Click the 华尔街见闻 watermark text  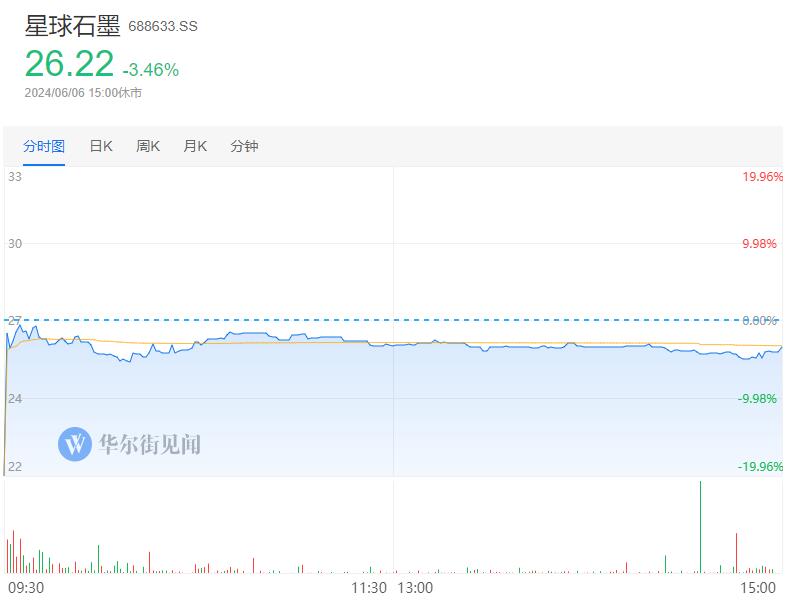pos(149,444)
